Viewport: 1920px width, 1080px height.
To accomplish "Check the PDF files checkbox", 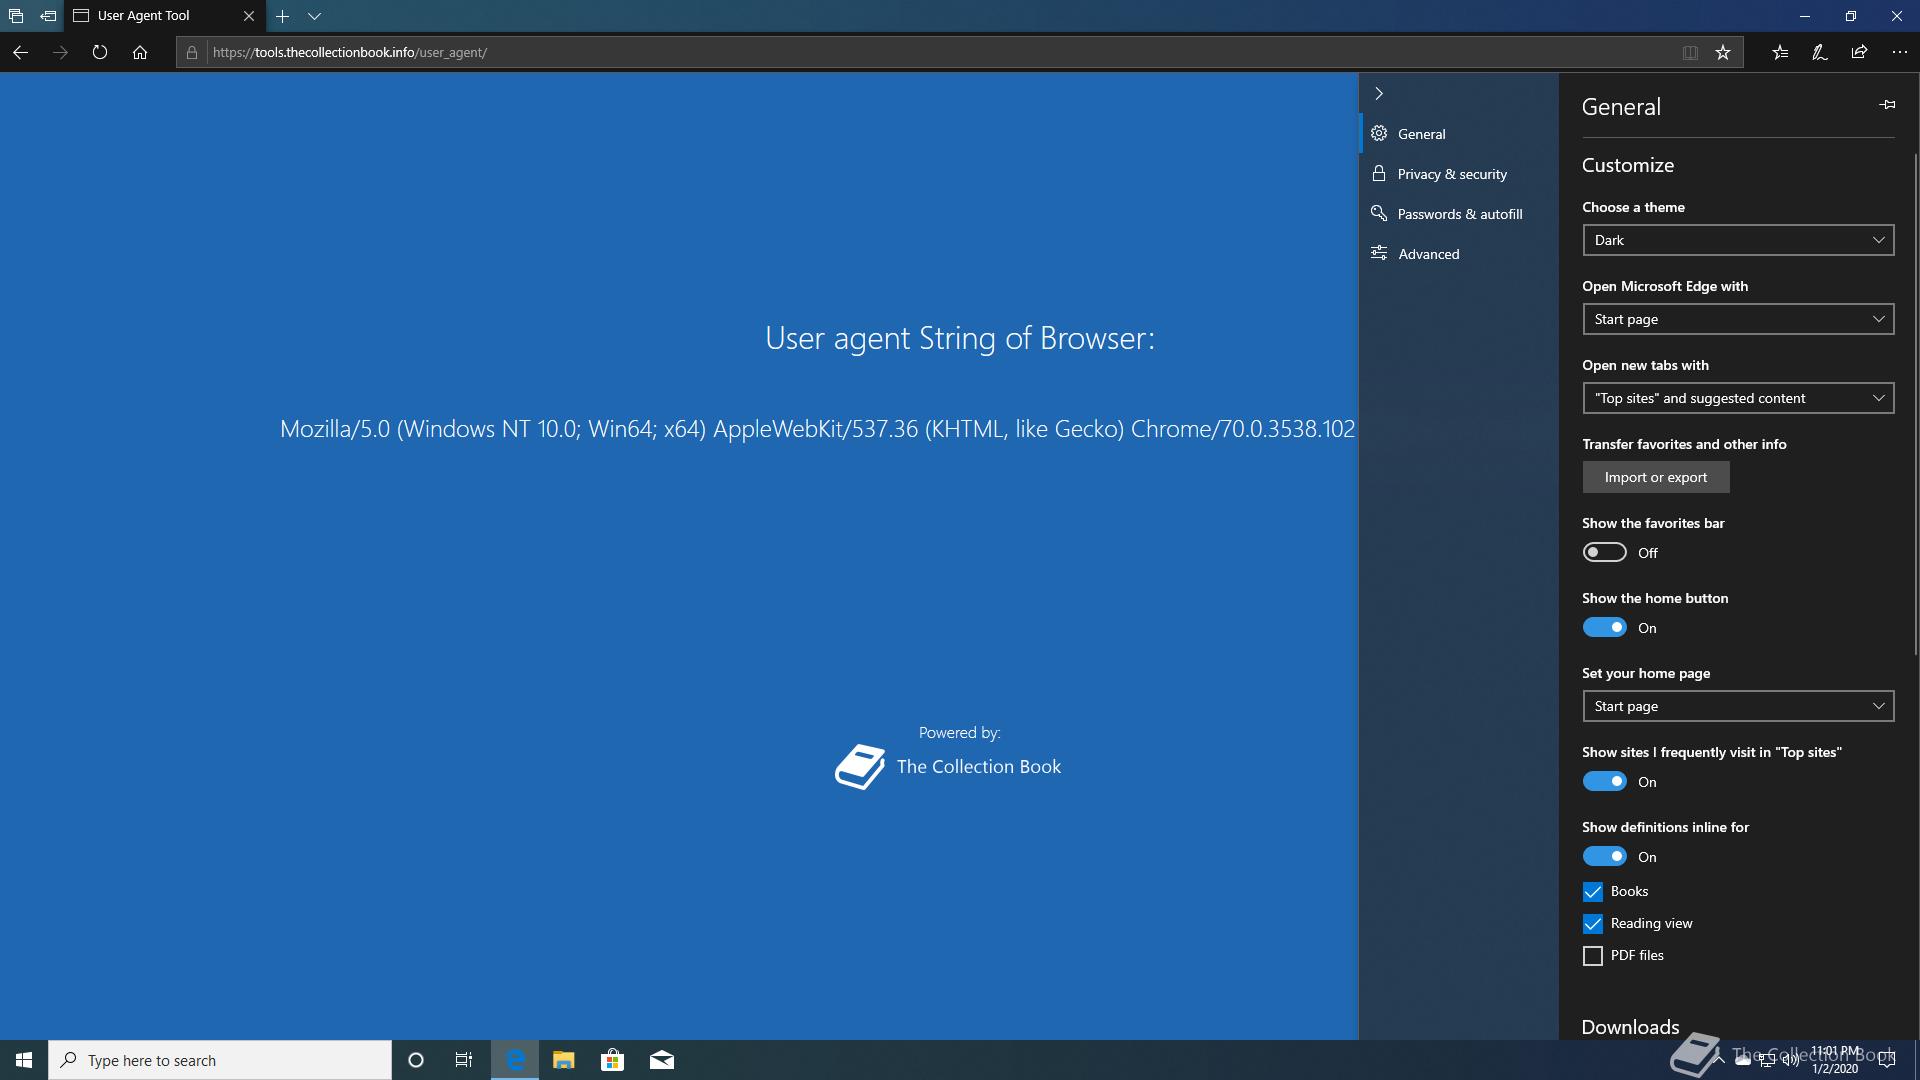I will pos(1593,956).
